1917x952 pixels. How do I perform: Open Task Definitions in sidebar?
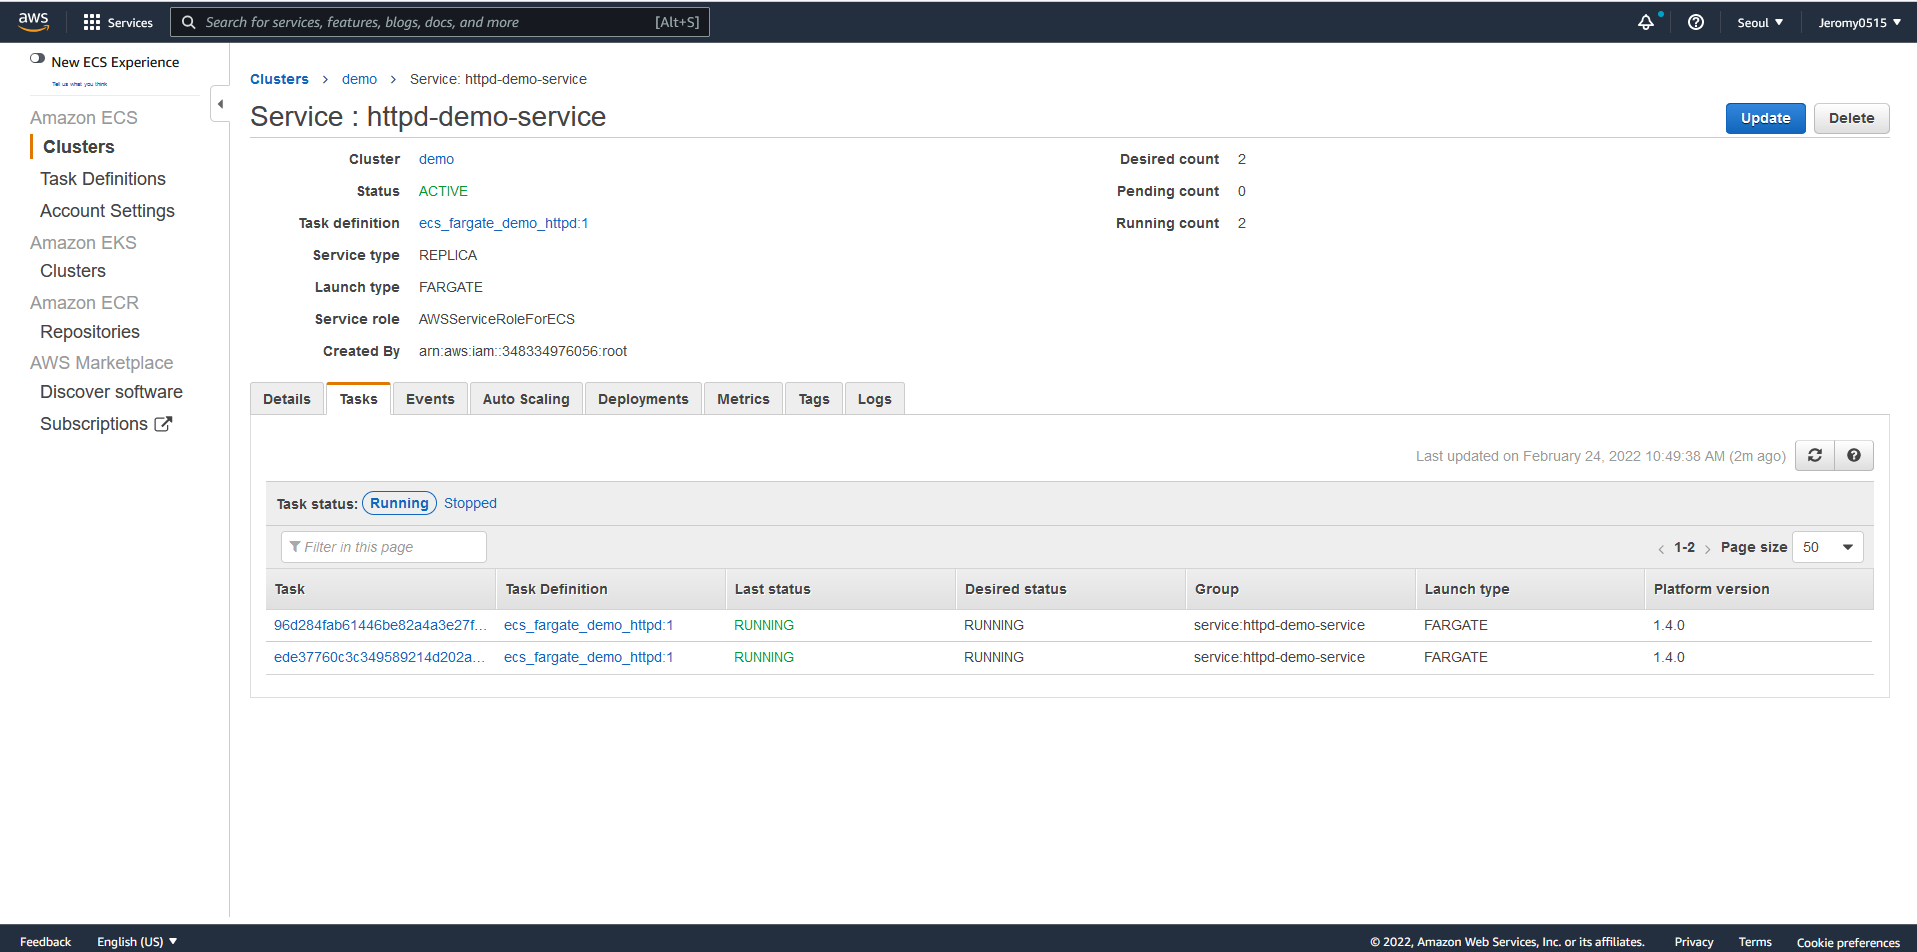103,179
